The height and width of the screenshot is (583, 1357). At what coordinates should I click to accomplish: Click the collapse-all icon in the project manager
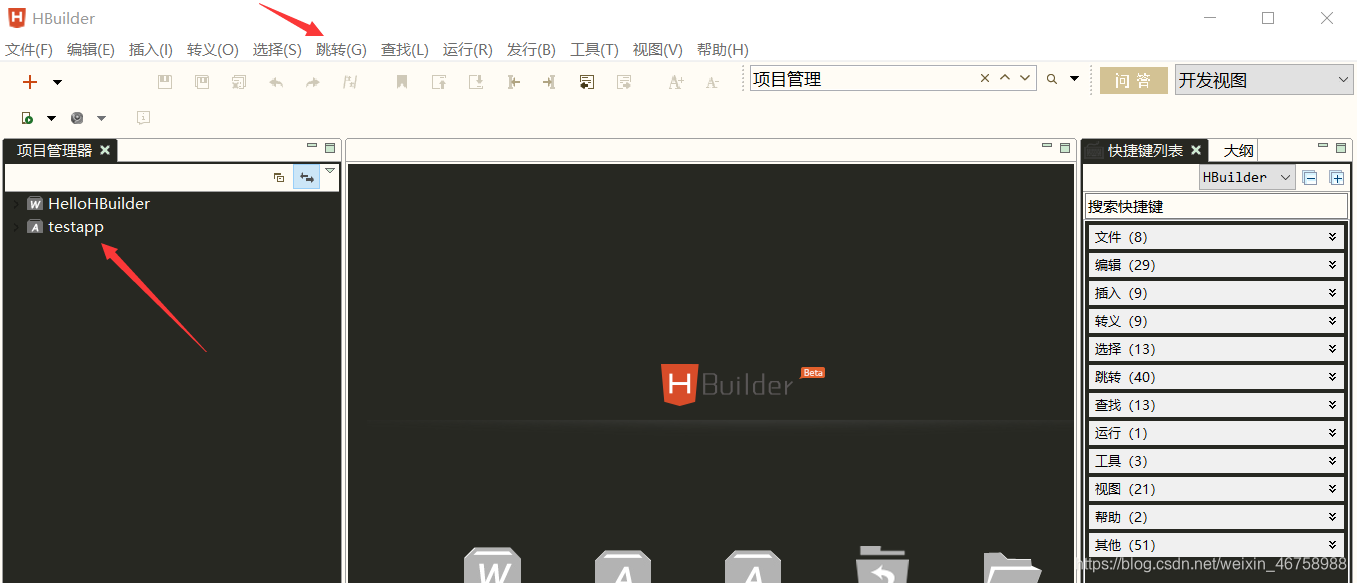(x=279, y=177)
